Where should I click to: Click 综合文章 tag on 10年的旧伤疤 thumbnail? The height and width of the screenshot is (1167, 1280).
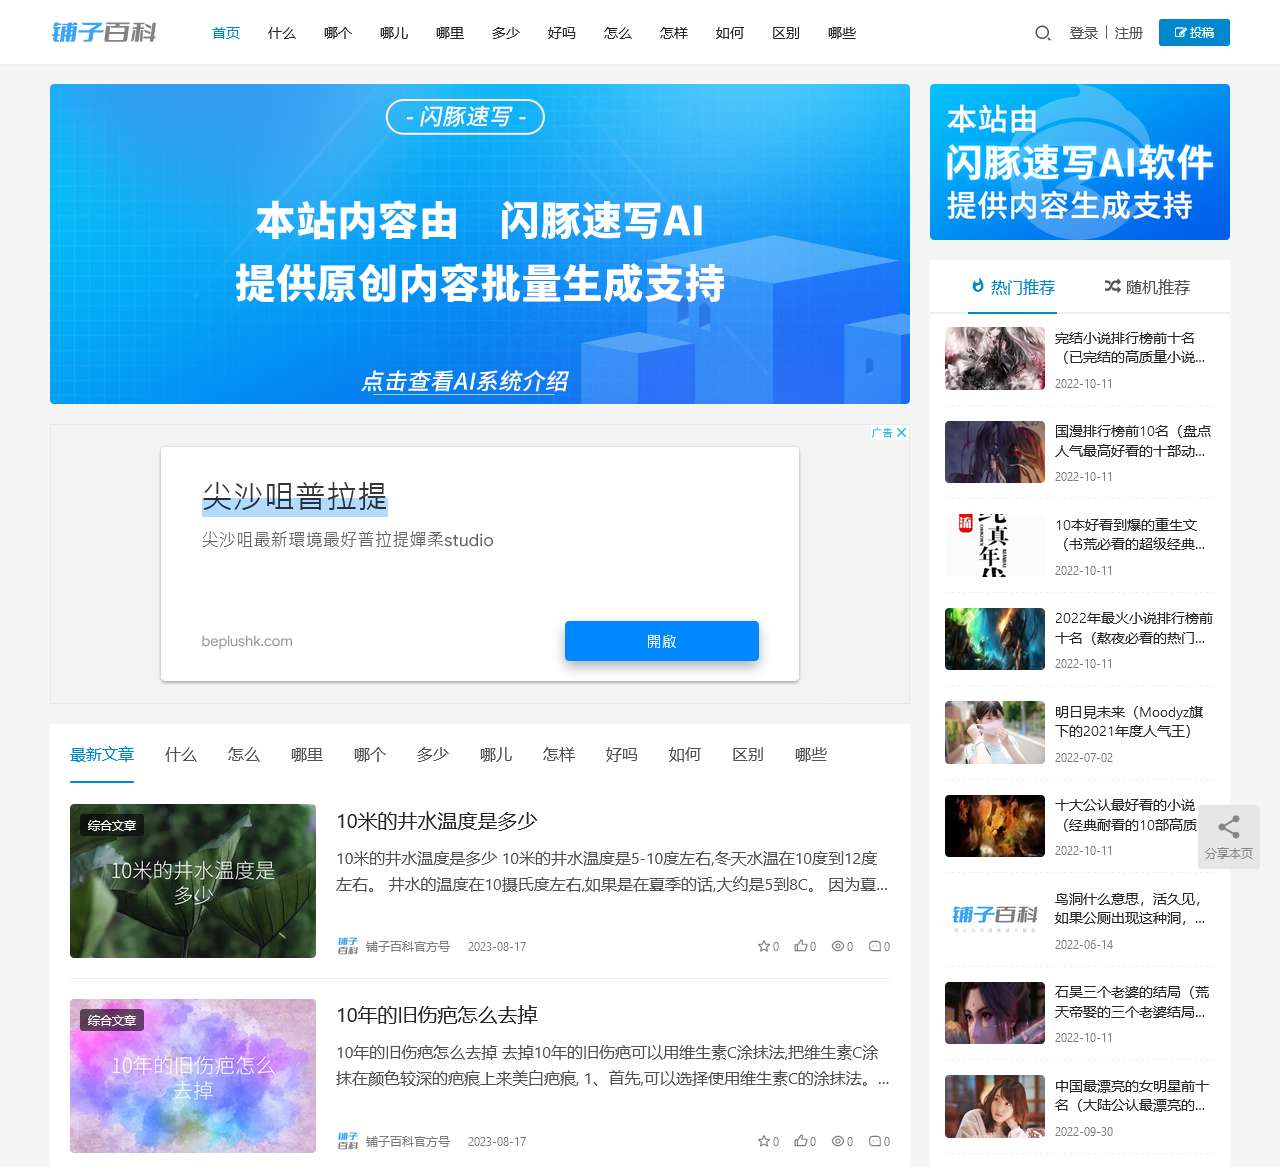pos(112,1020)
